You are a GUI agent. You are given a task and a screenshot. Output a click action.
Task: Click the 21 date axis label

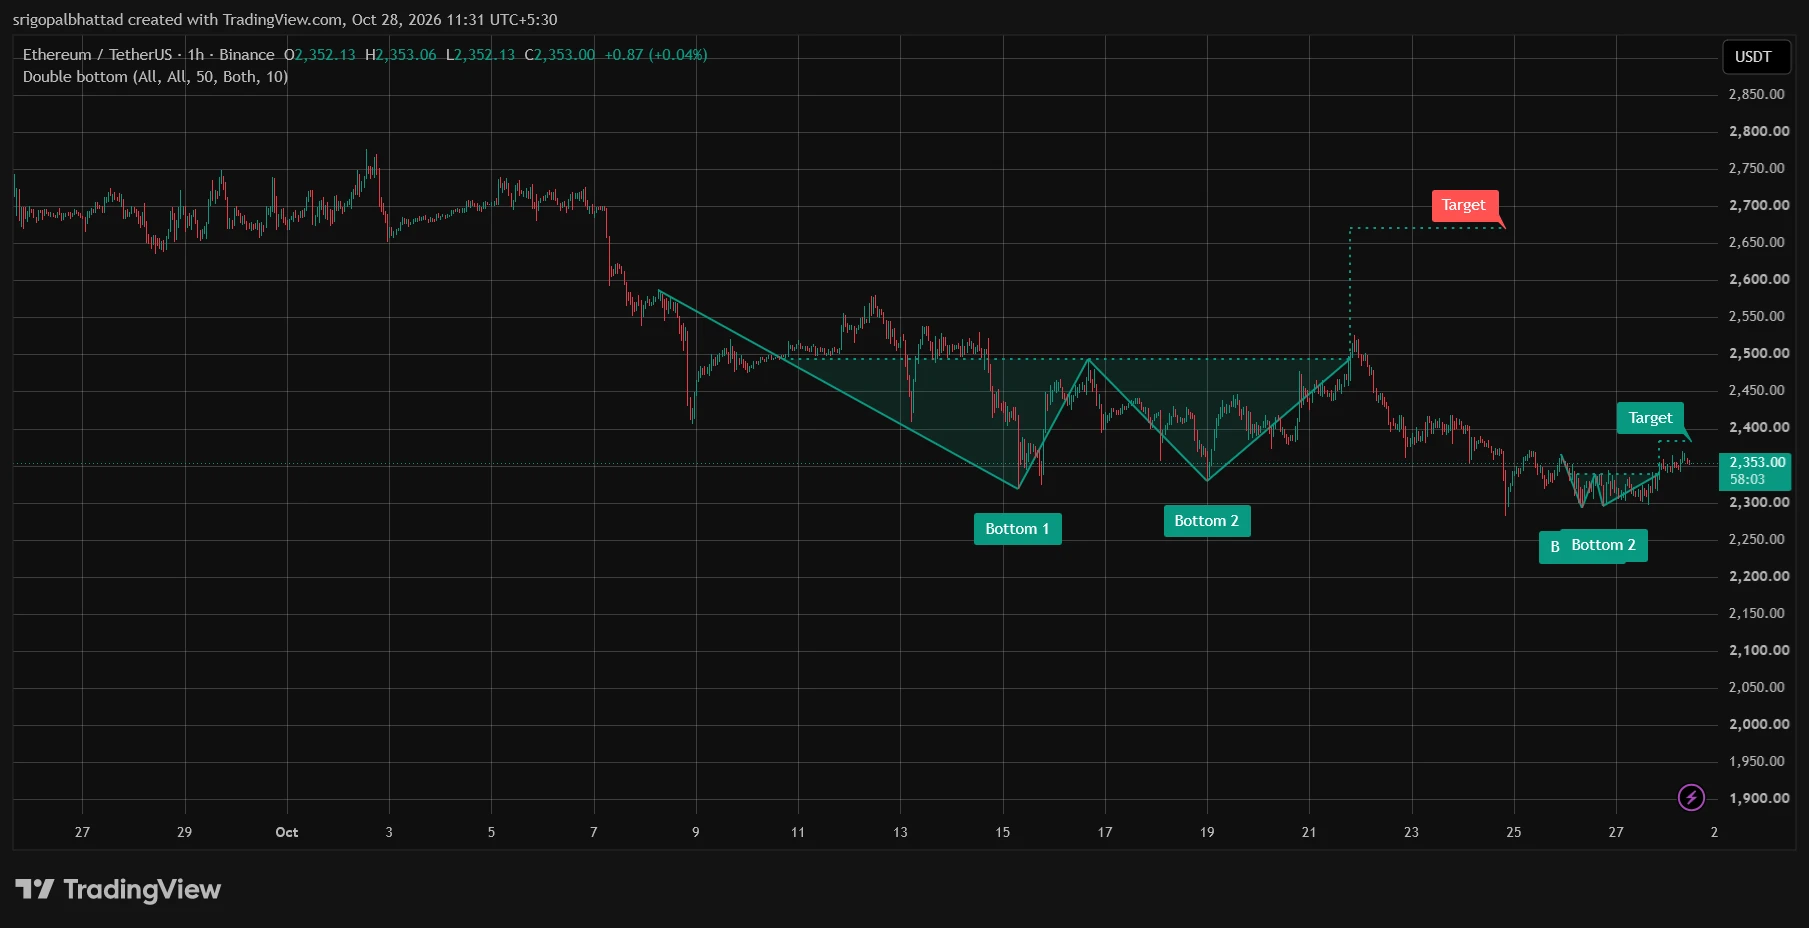coord(1309,832)
